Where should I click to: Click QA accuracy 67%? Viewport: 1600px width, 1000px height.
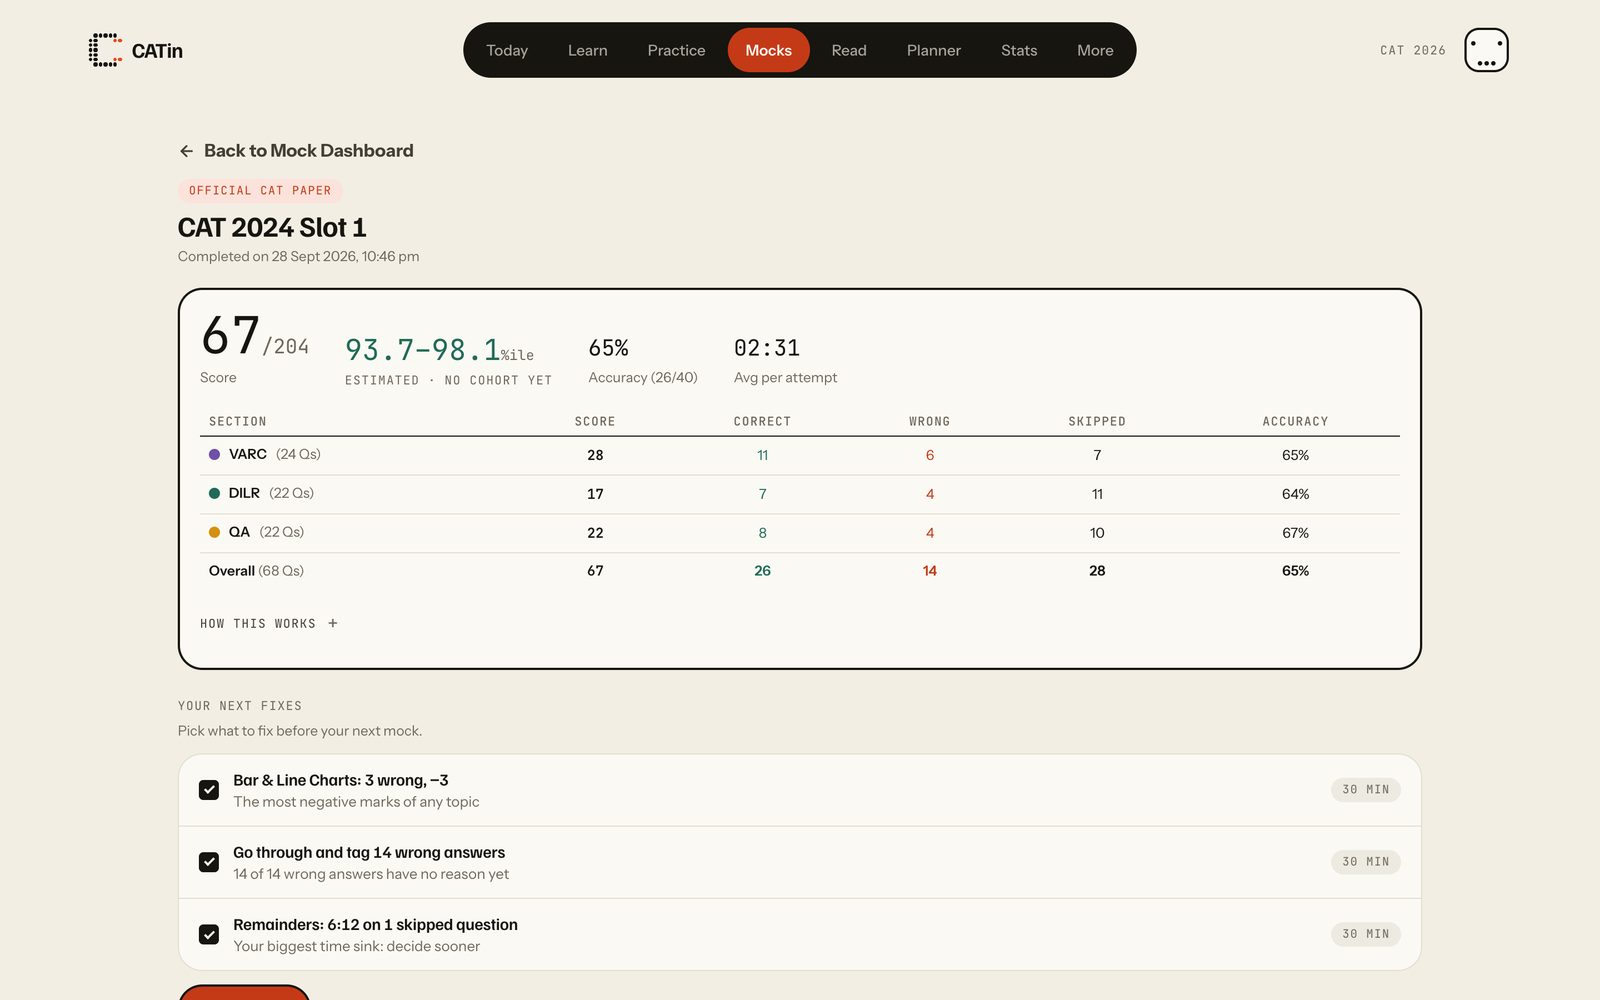pyautogui.click(x=1295, y=533)
